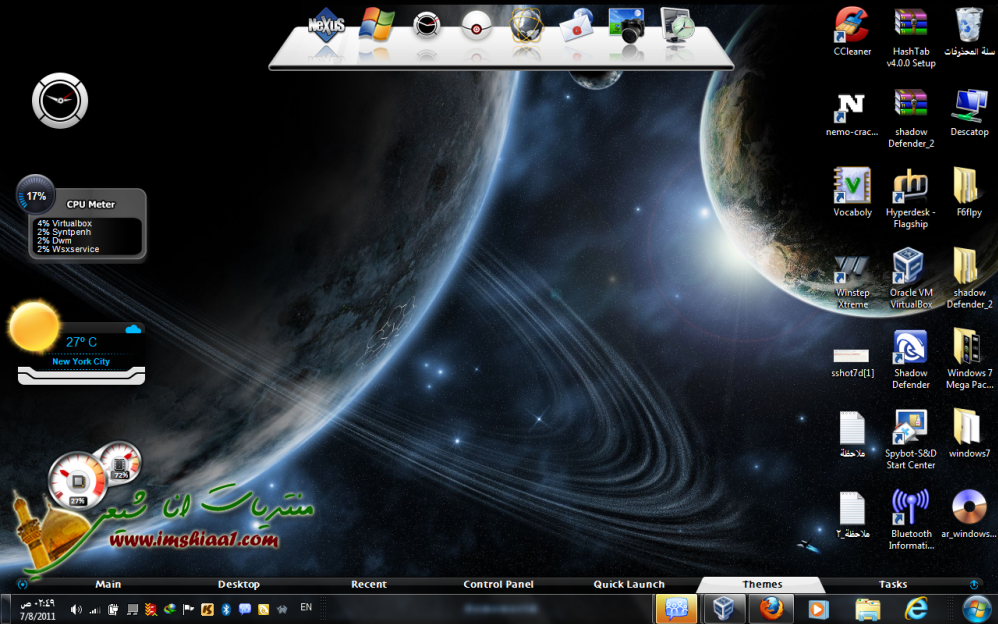Open the orange chat group taskbar button

pos(676,609)
